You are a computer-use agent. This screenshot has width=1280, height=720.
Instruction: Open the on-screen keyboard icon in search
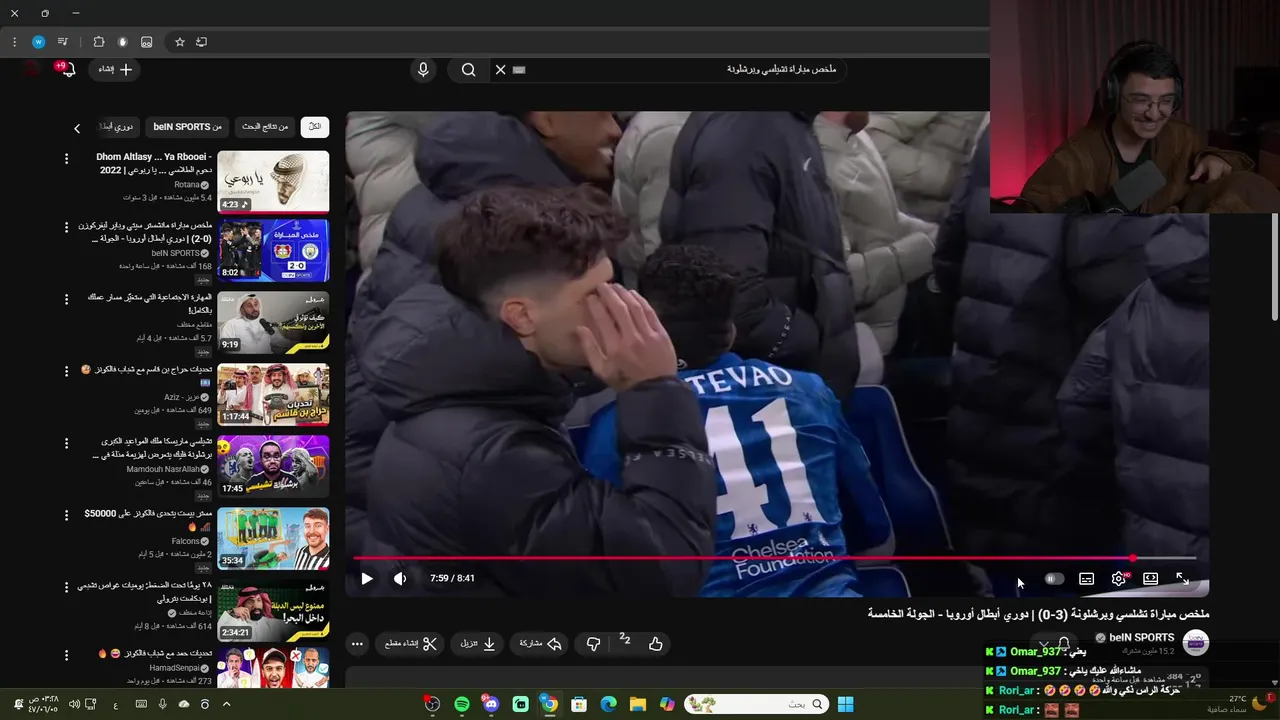tap(519, 70)
